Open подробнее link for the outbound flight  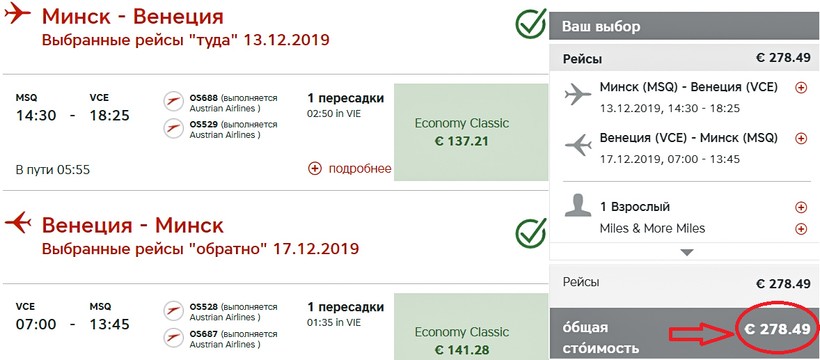[349, 168]
